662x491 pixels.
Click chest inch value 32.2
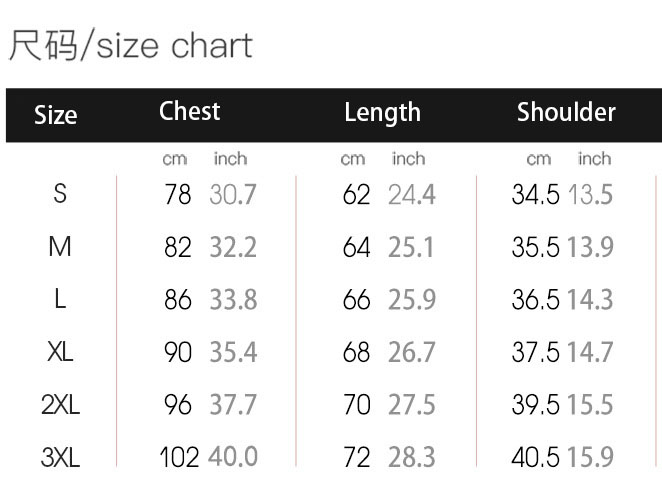233,247
